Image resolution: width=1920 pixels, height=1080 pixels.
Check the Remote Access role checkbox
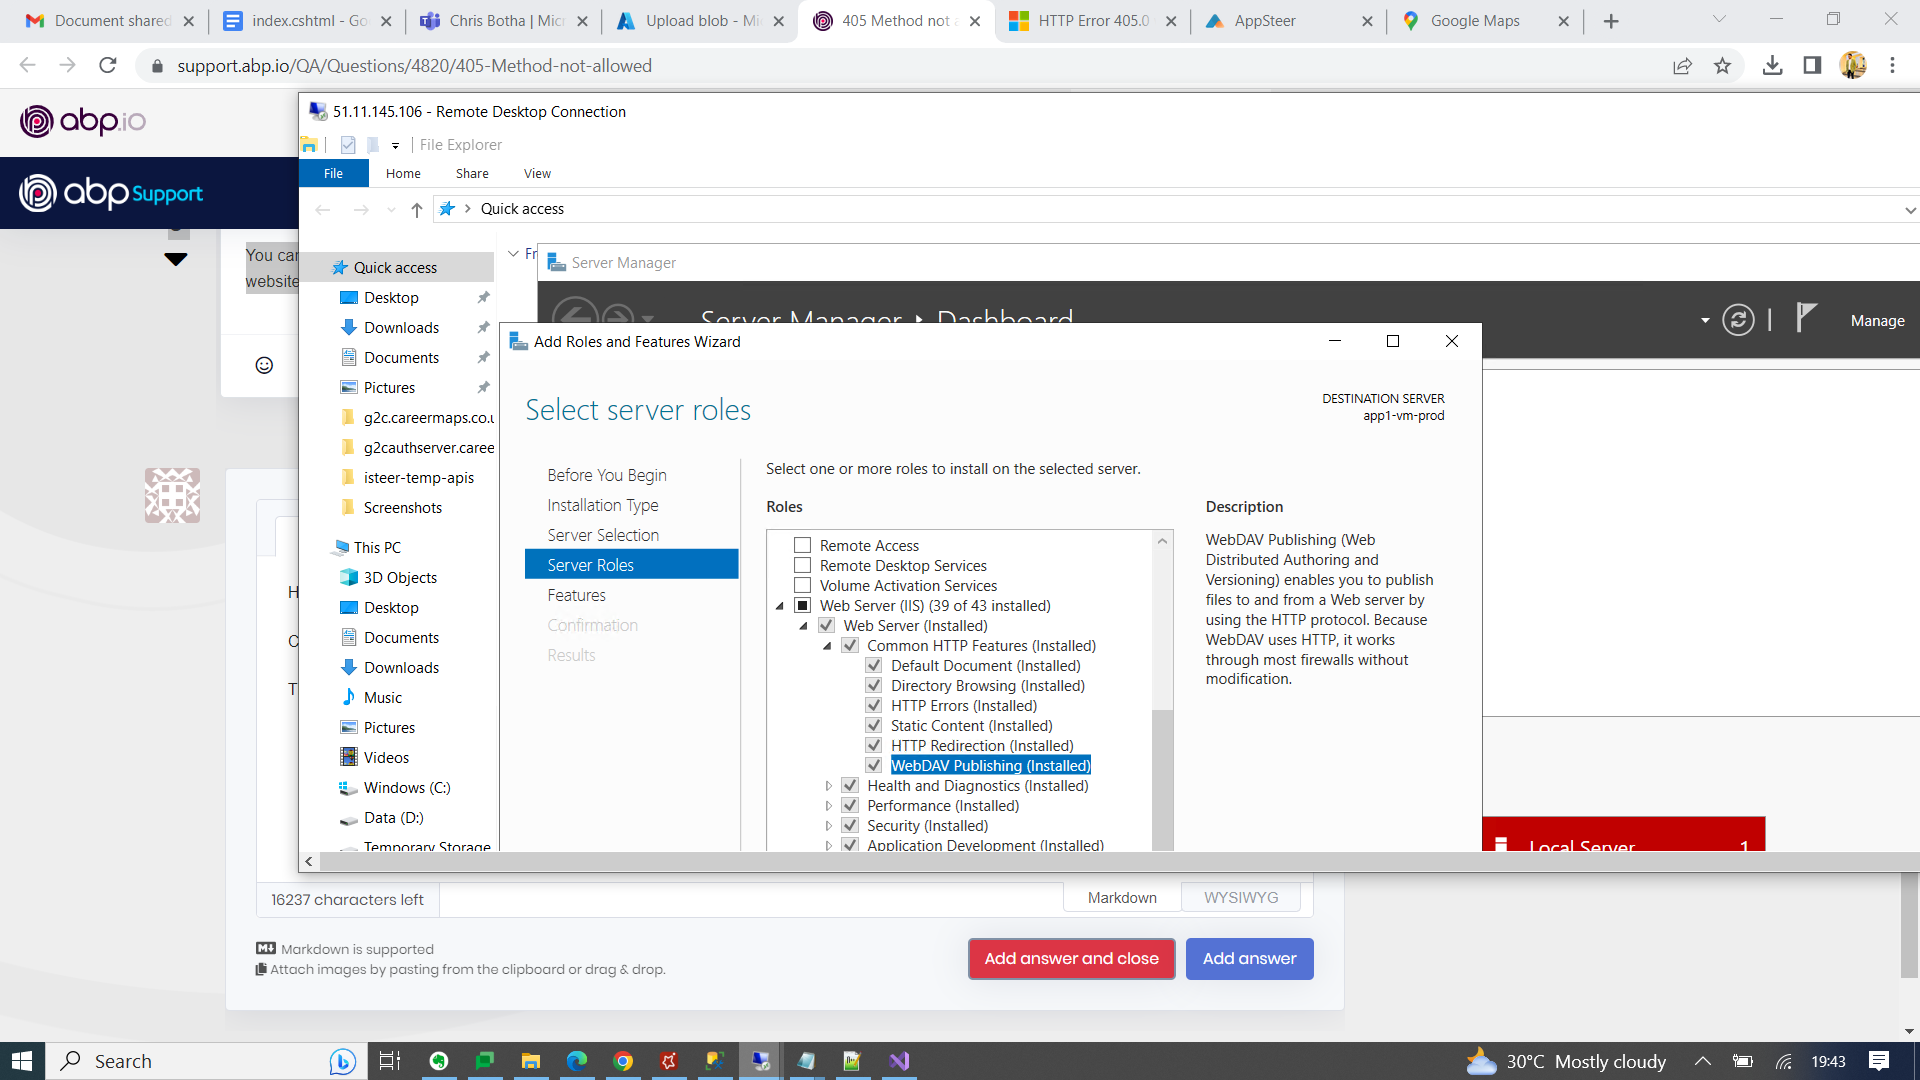coord(802,545)
